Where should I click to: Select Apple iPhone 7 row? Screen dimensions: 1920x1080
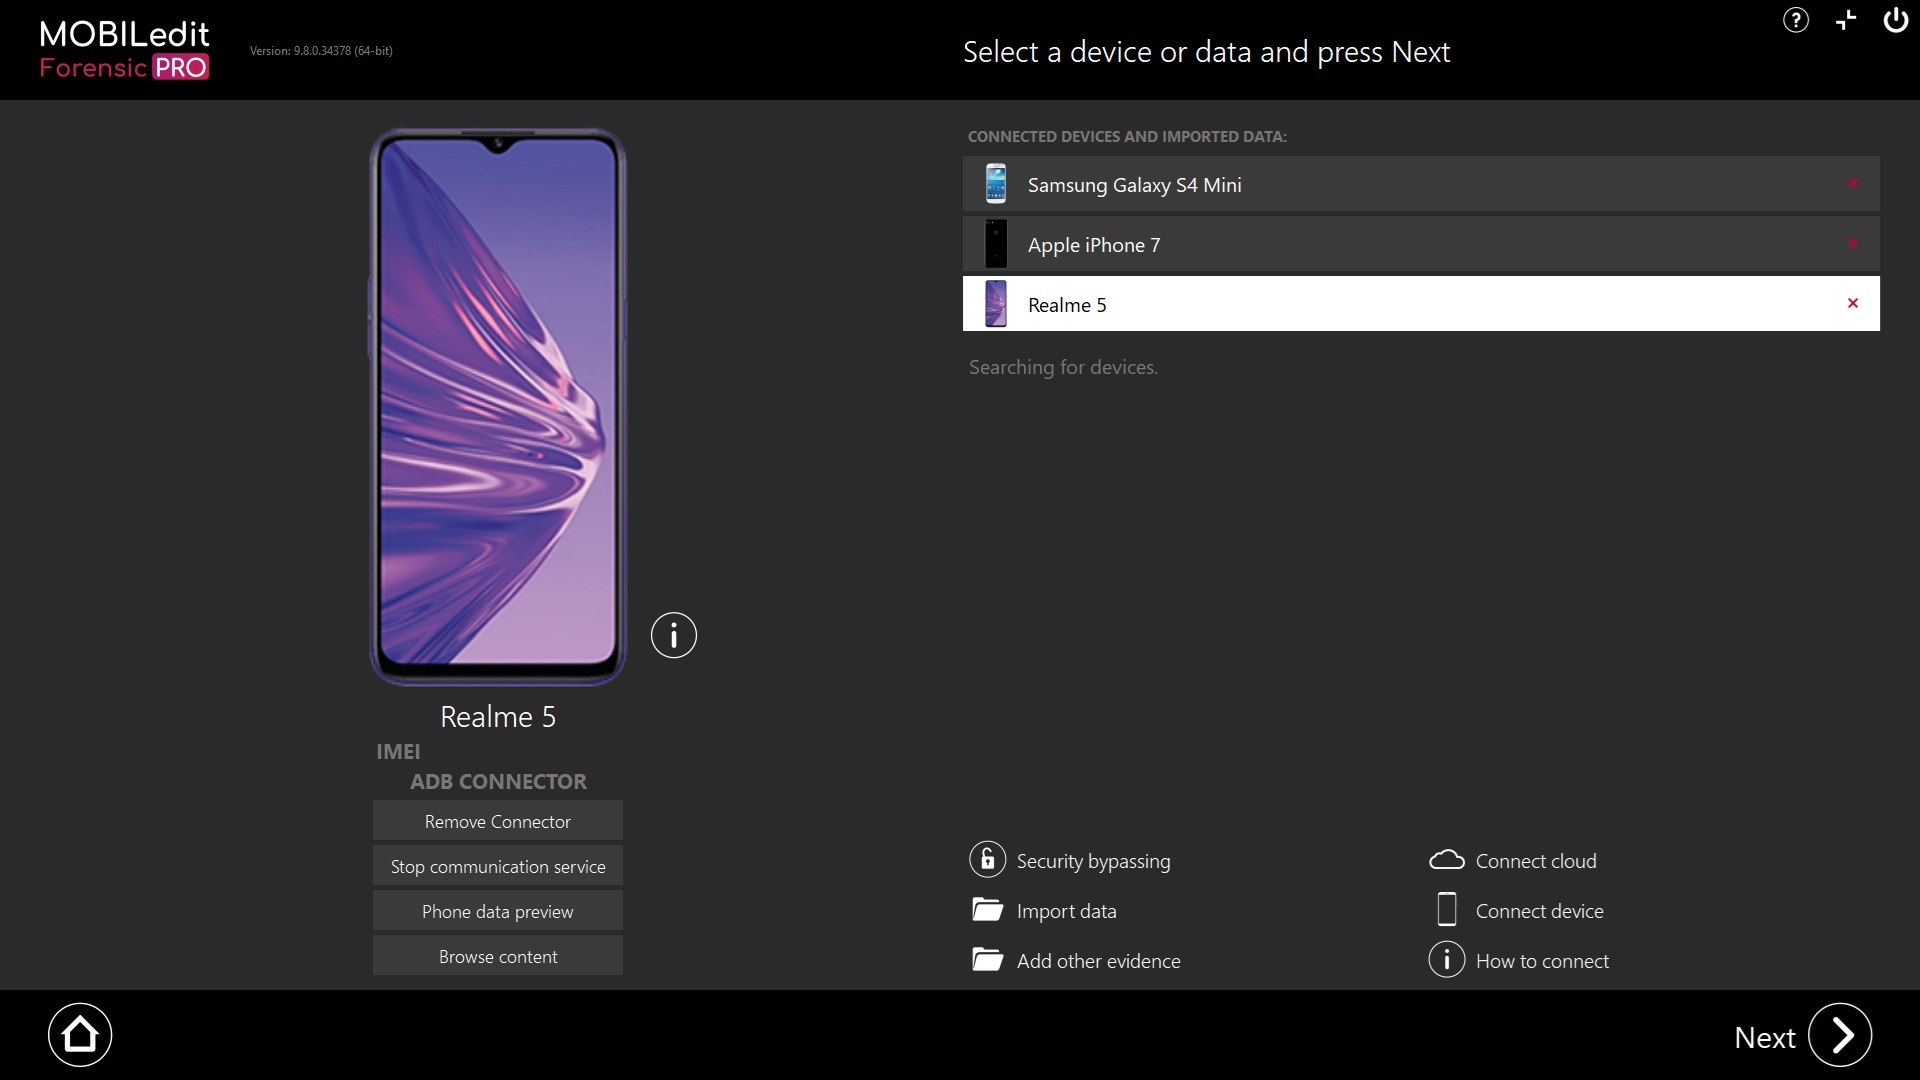click(1421, 244)
